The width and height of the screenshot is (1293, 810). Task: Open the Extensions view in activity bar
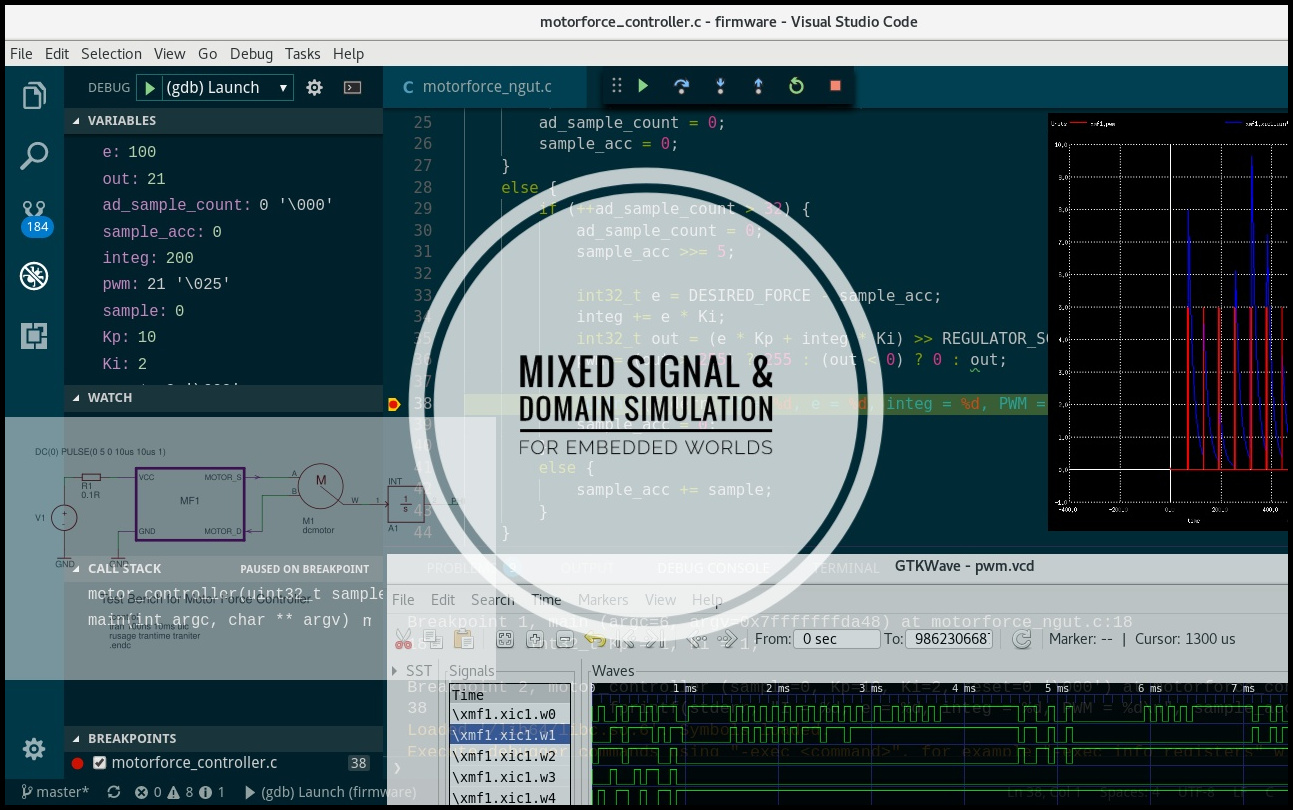click(34, 336)
